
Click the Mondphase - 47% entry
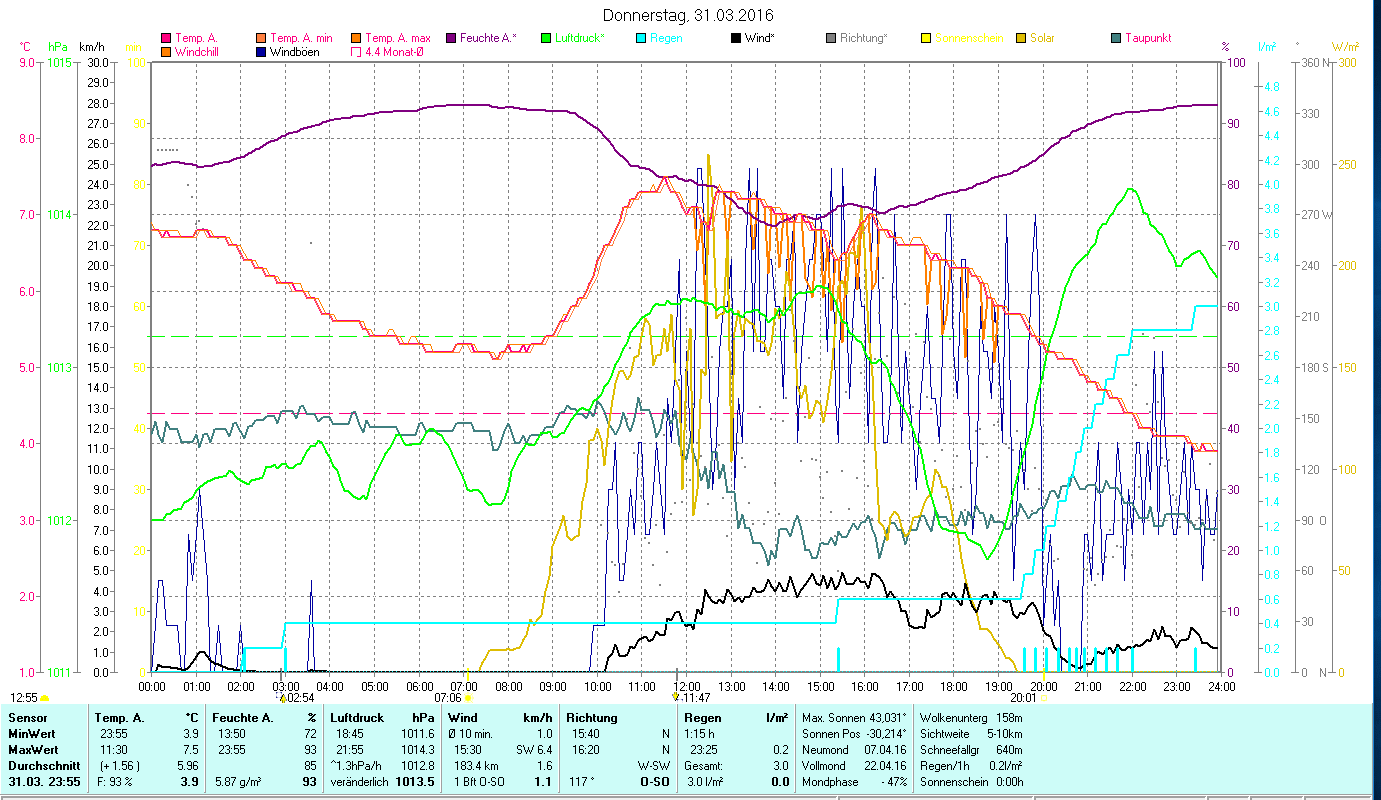(854, 782)
